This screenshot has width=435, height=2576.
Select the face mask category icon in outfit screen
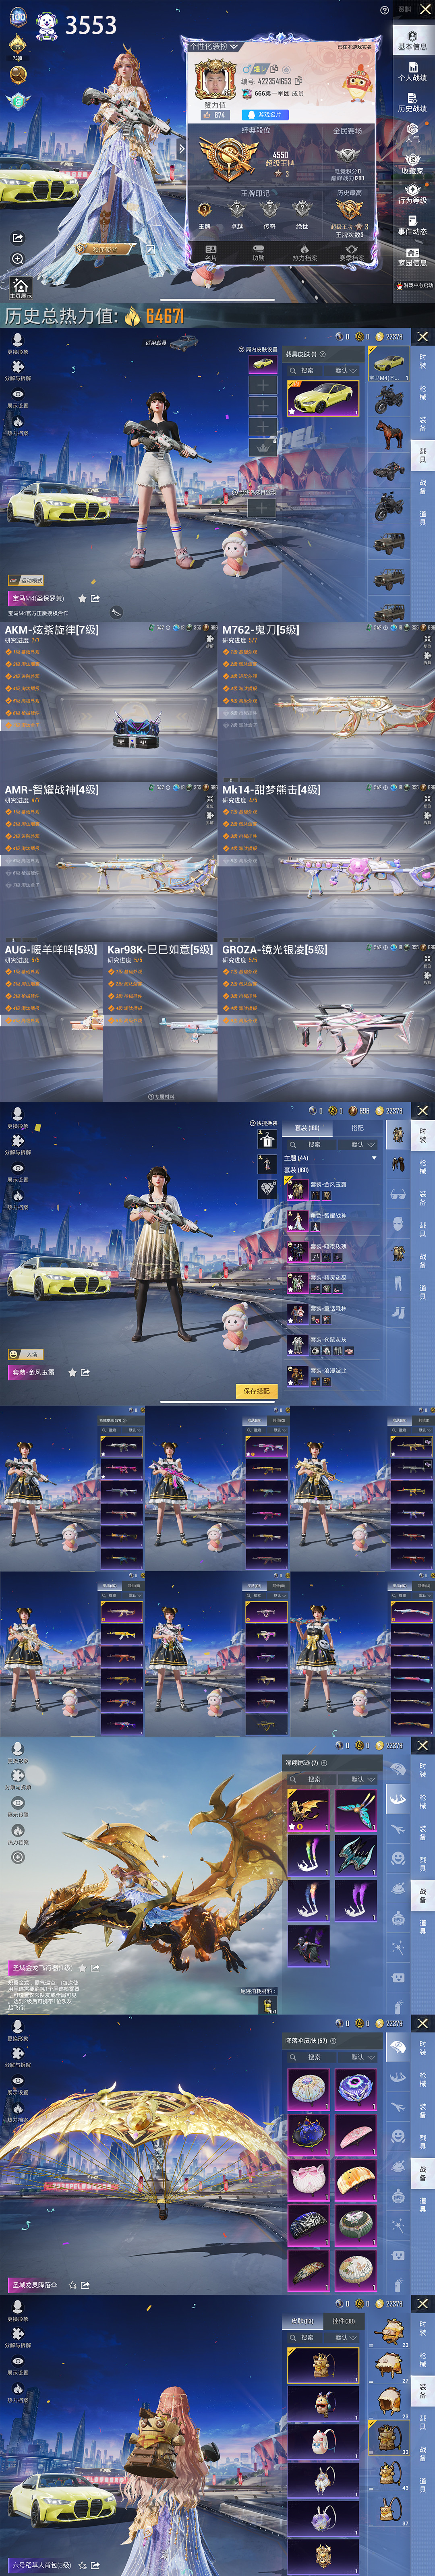pyautogui.click(x=398, y=1224)
